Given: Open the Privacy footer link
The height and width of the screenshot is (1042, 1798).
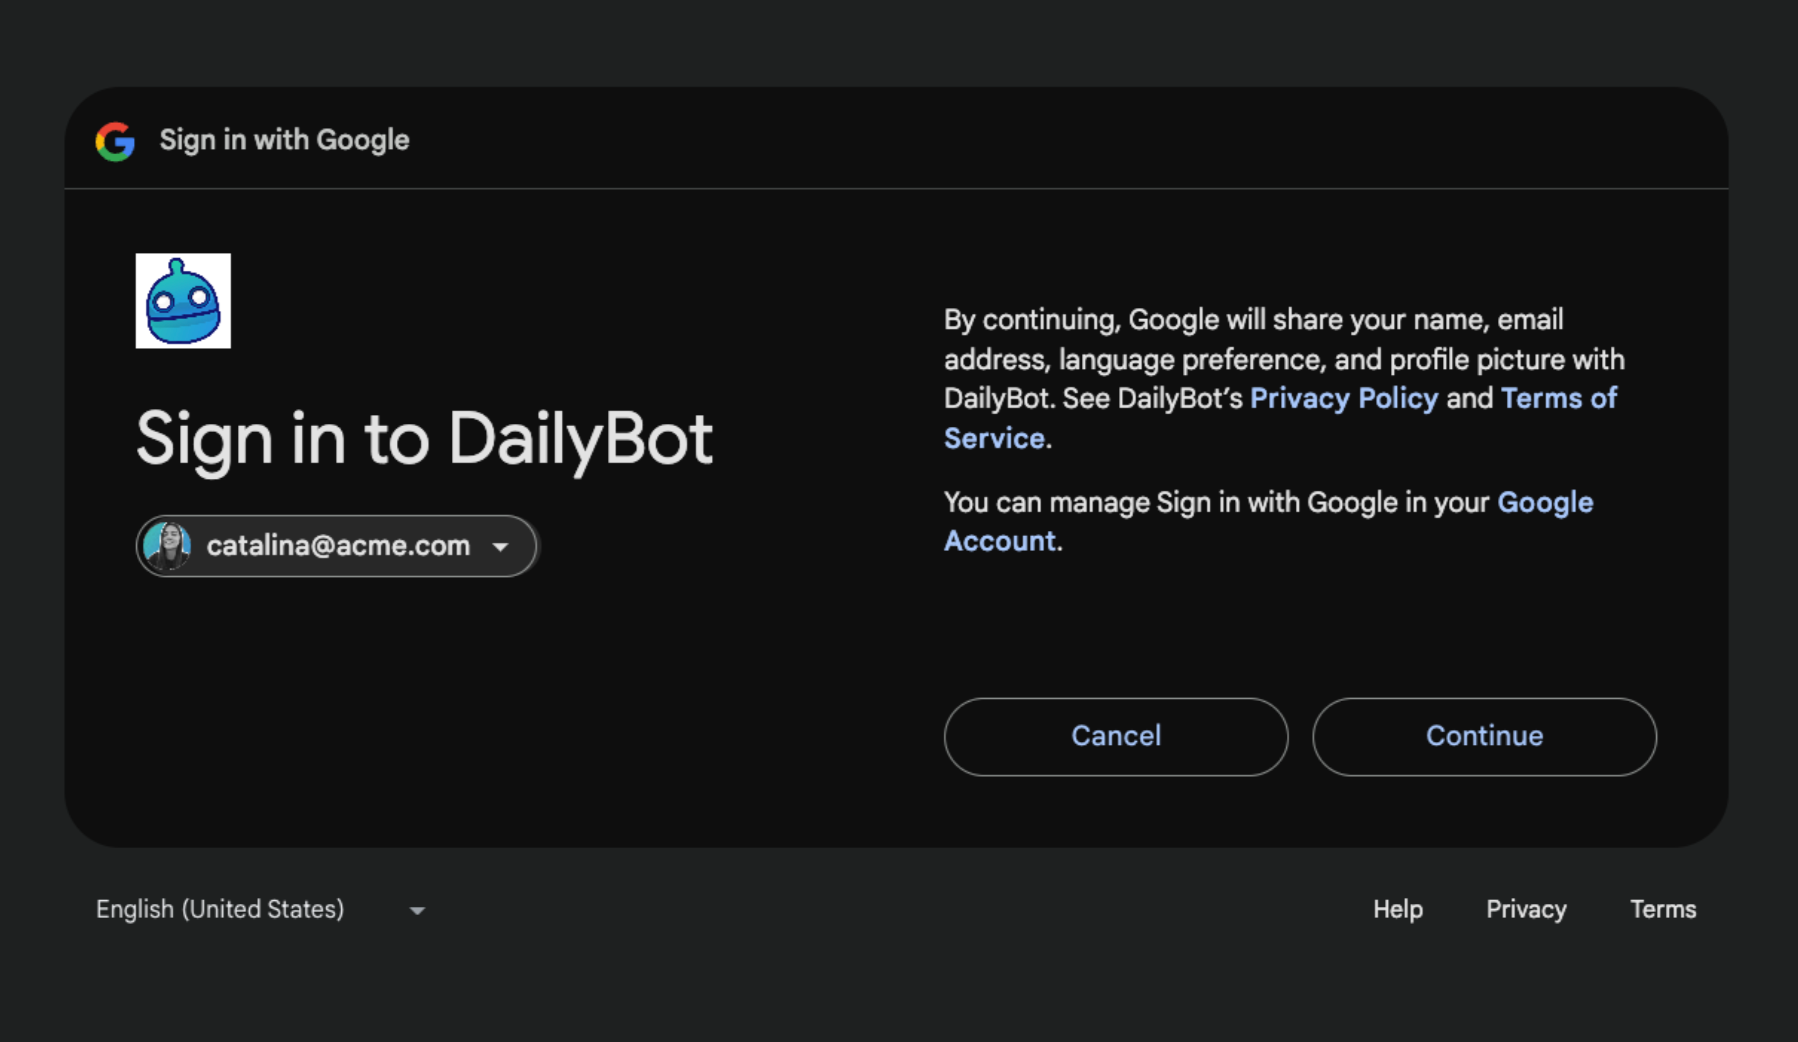Looking at the screenshot, I should click(1526, 909).
